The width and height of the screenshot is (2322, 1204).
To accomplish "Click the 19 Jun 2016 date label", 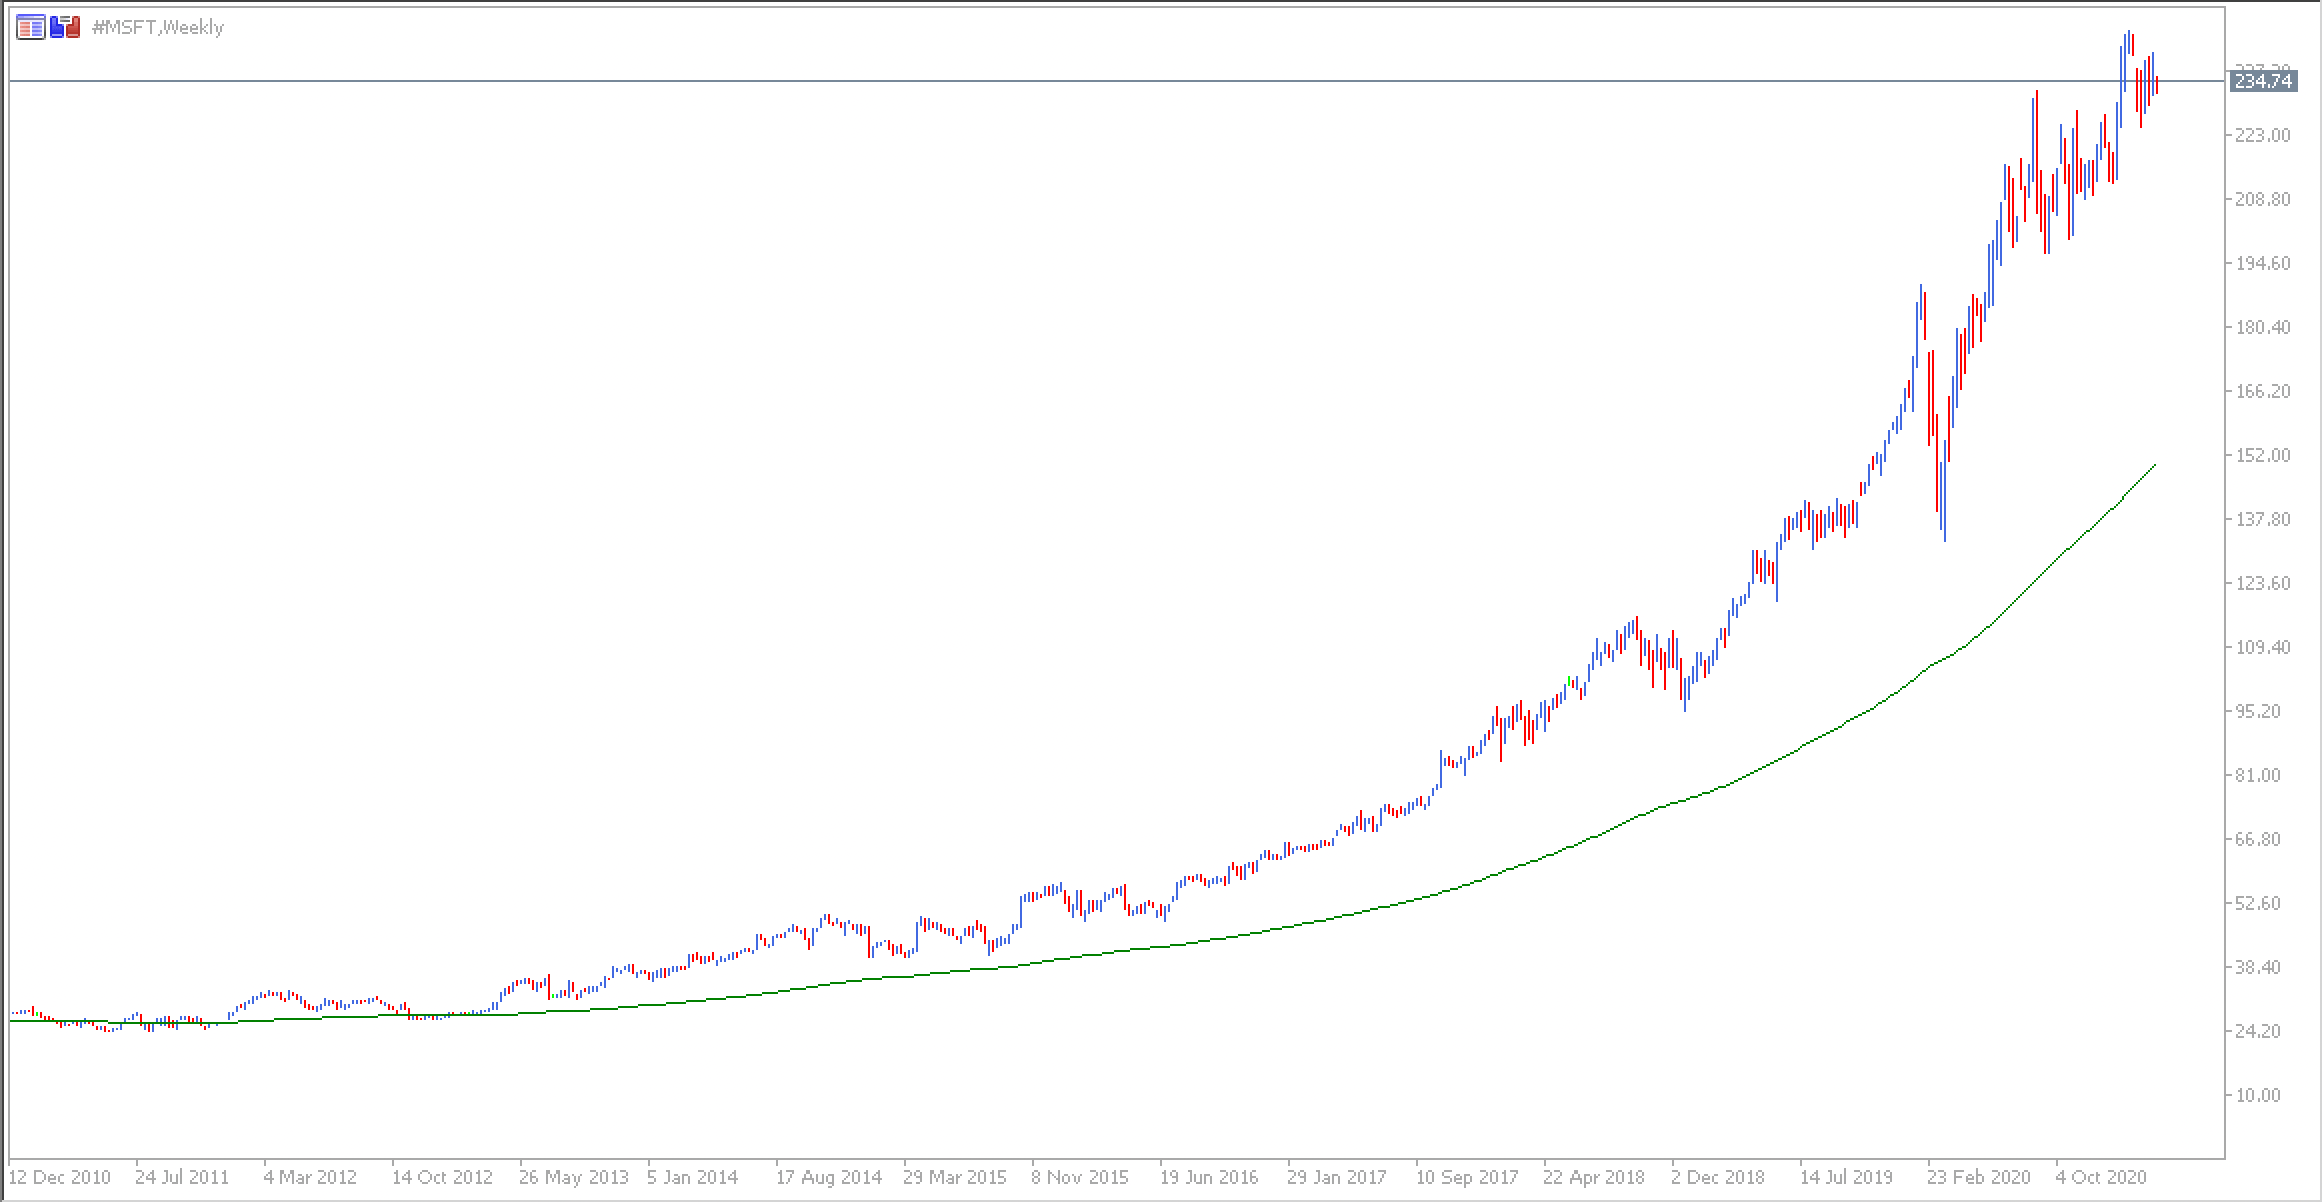I will tap(1209, 1177).
